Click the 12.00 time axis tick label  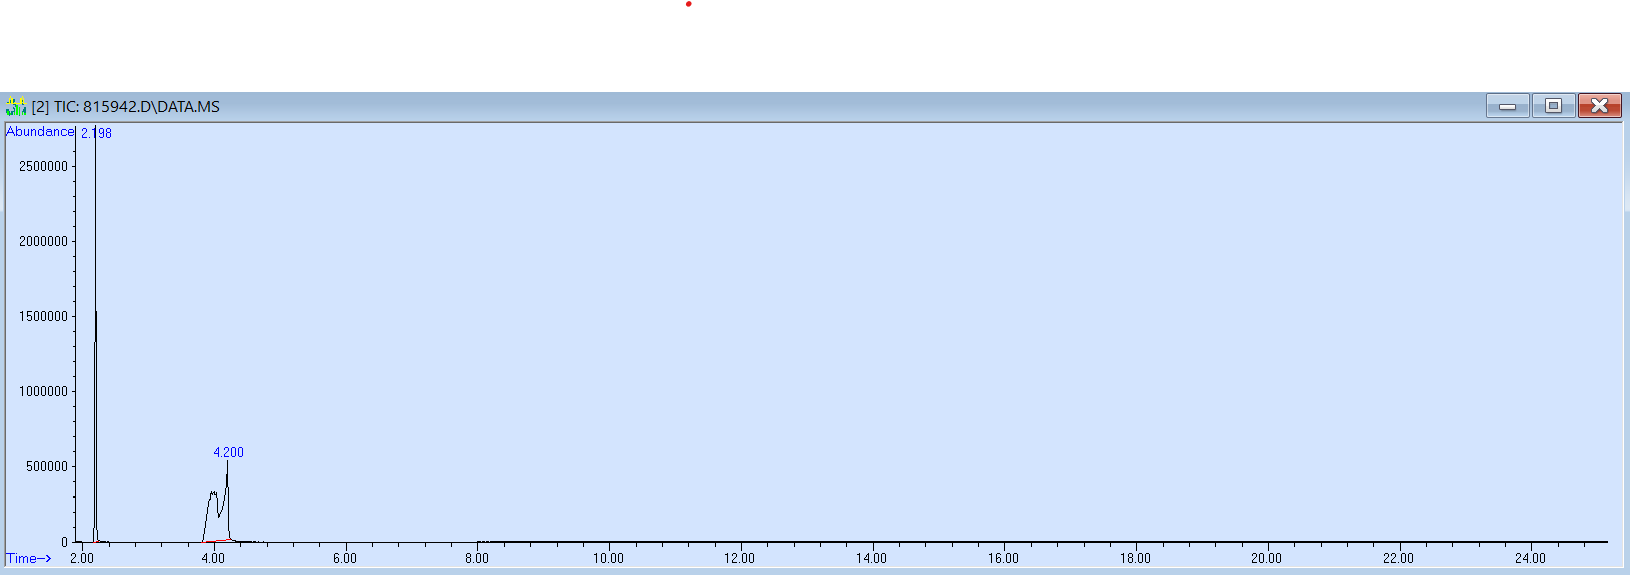tap(739, 558)
